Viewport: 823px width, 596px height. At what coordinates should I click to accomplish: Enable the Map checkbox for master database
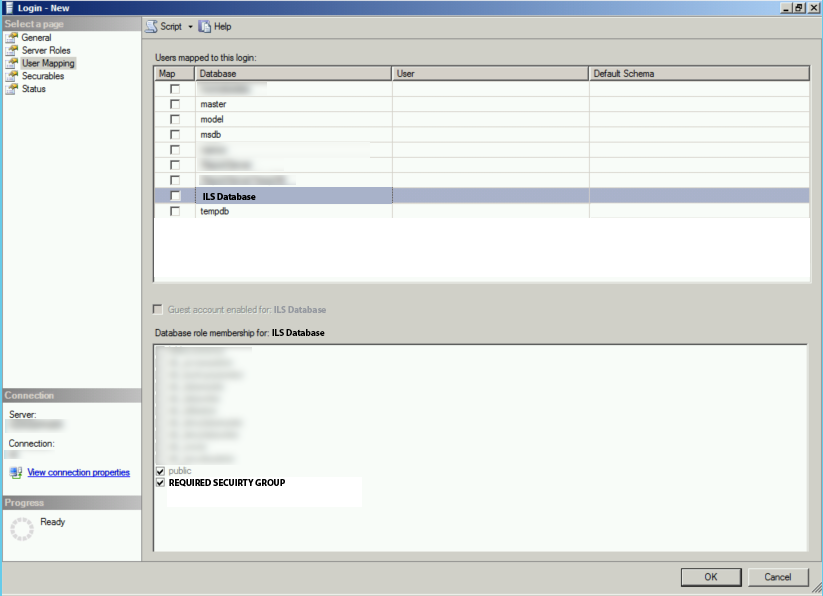tap(176, 103)
